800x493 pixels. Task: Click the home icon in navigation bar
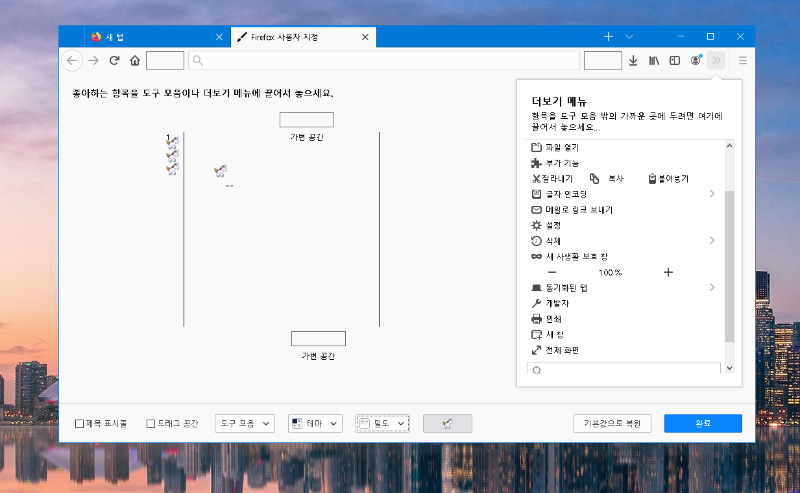pyautogui.click(x=135, y=61)
